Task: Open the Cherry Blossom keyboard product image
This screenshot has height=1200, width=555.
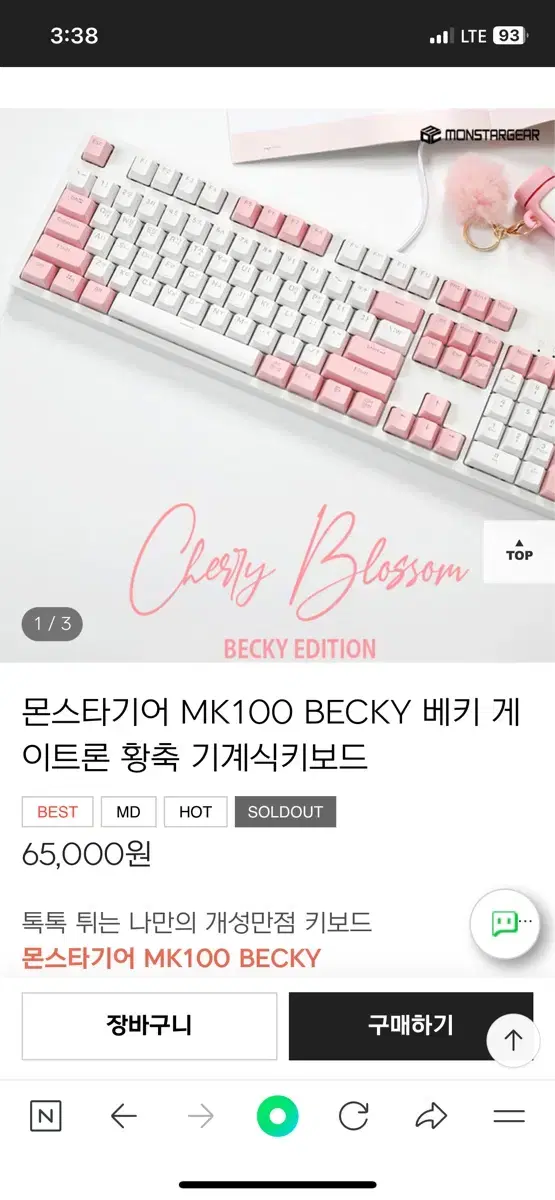Action: click(277, 385)
